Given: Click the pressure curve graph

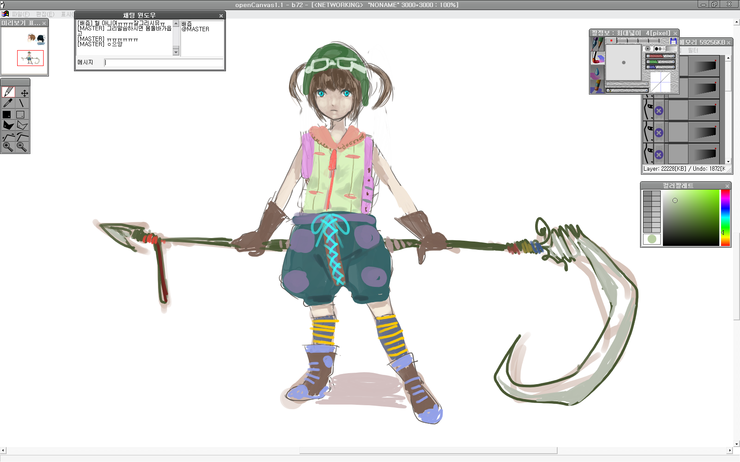Looking at the screenshot, I should click(x=661, y=82).
